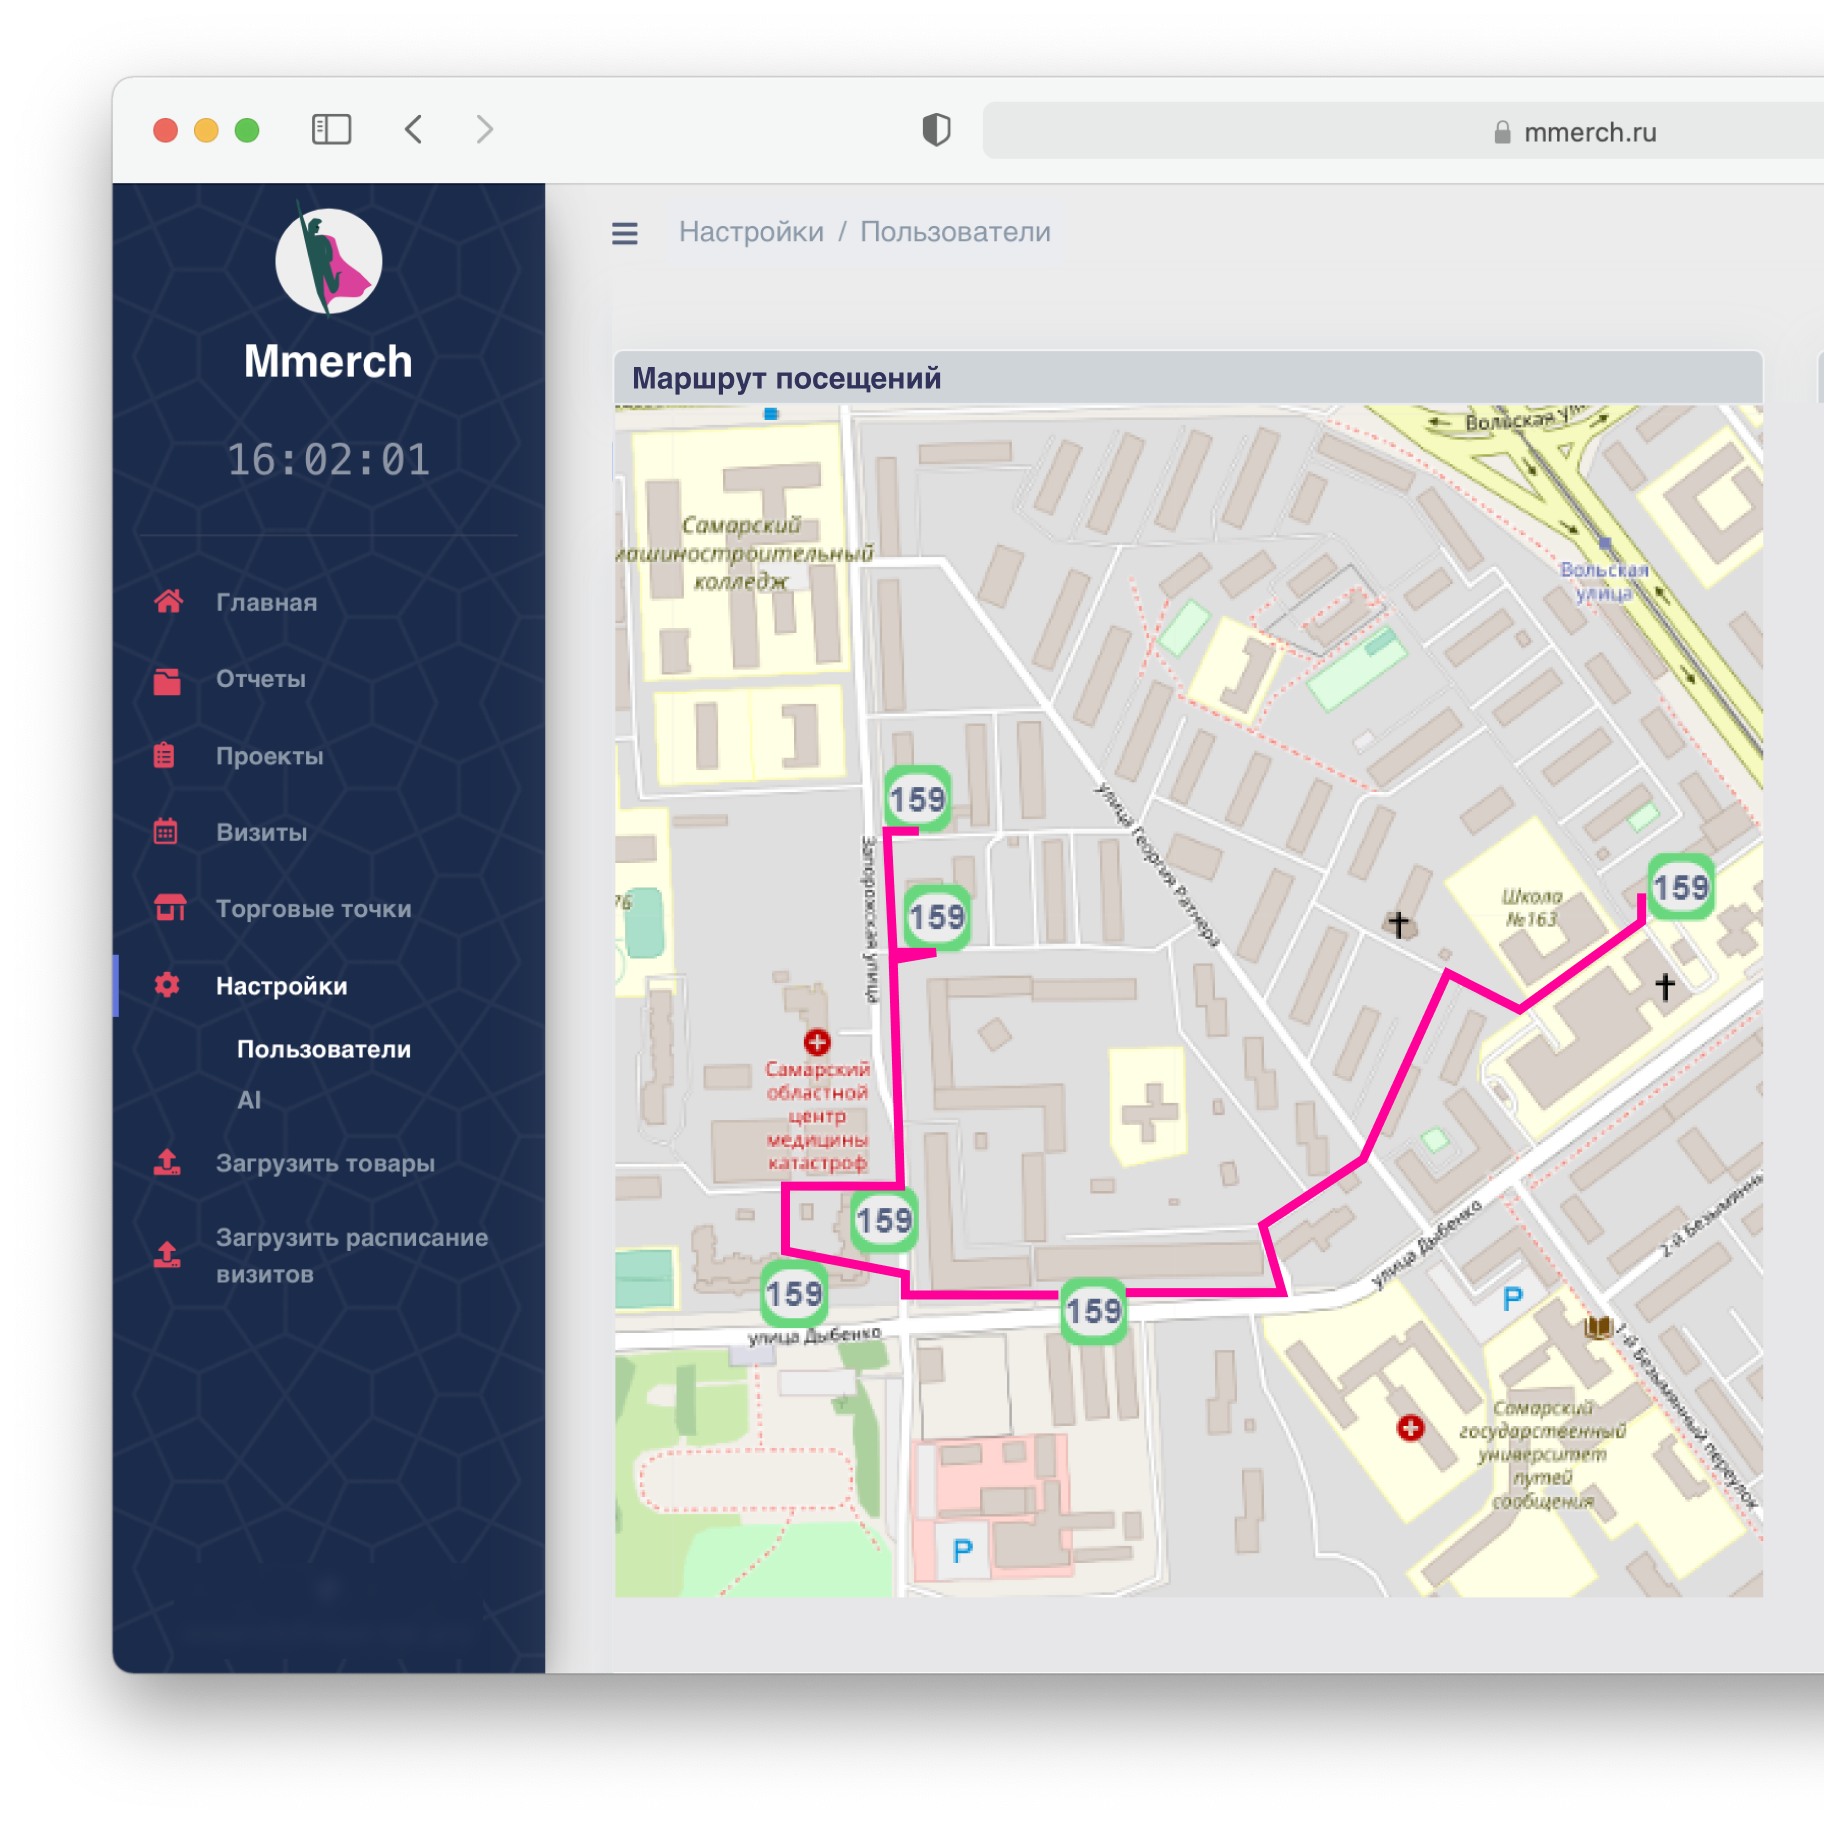Viewport: 1824px width, 1824px height.
Task: Click the blue Вольская улица label
Action: [1603, 580]
